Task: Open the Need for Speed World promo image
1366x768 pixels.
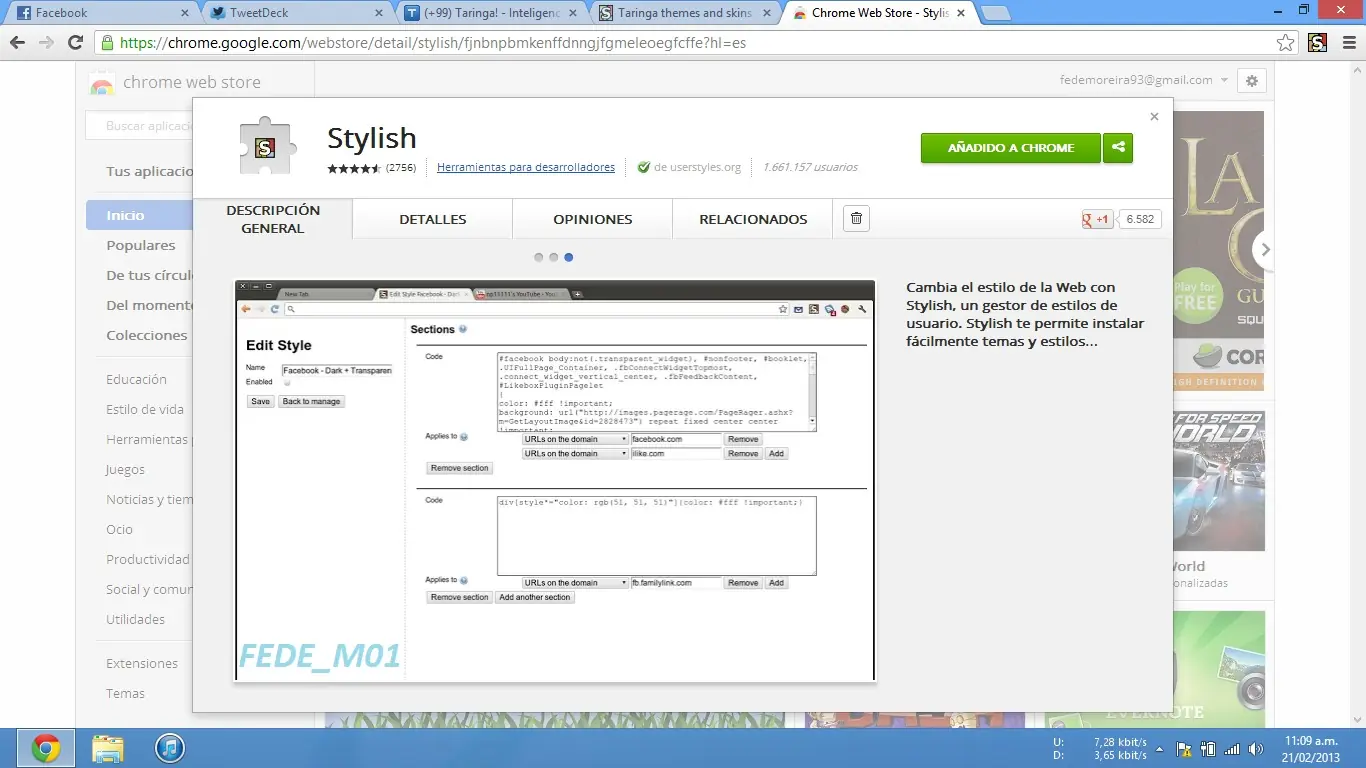Action: [1219, 481]
